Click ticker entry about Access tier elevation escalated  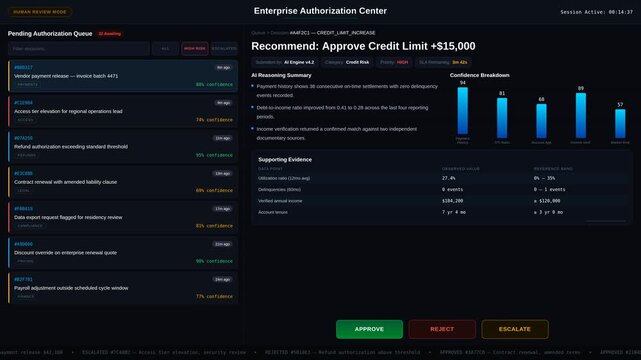164,352
